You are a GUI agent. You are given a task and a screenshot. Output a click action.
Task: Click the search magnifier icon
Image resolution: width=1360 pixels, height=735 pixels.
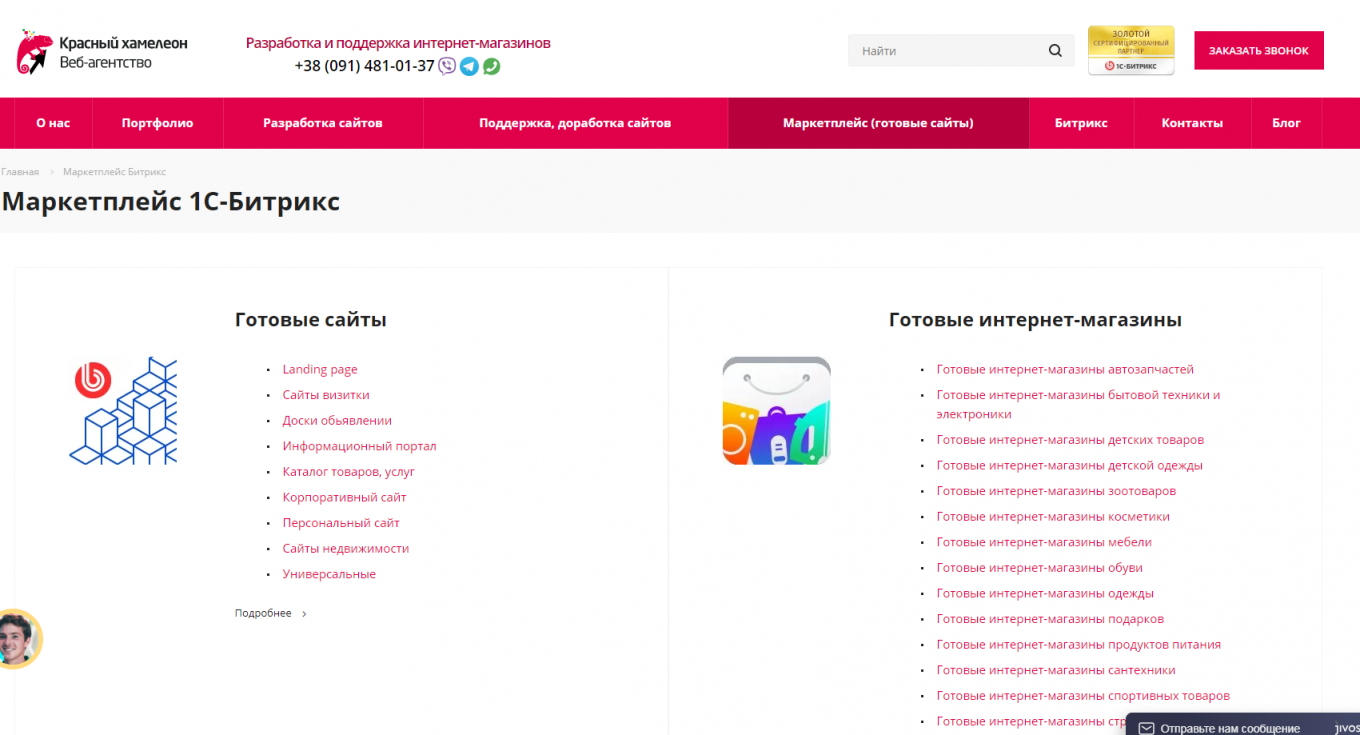click(1055, 51)
